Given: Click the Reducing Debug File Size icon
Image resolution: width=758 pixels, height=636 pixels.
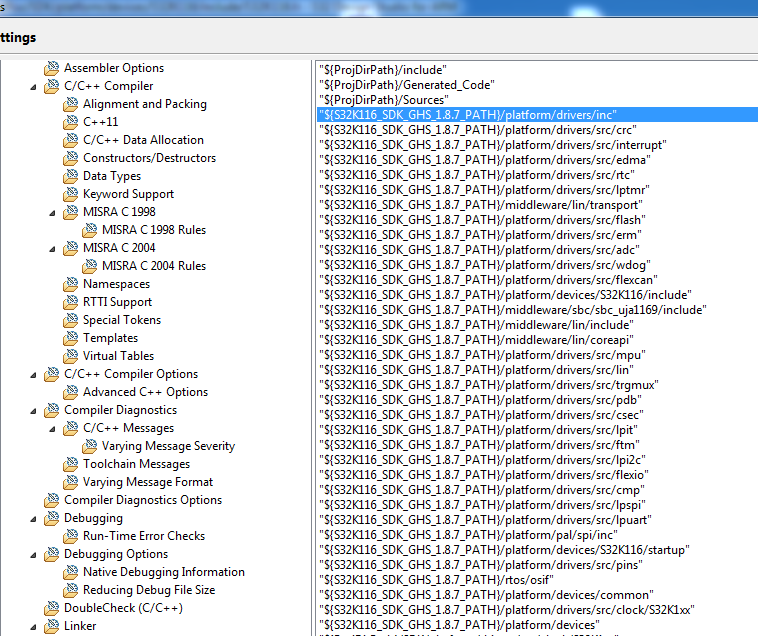Looking at the screenshot, I should click(x=71, y=591).
